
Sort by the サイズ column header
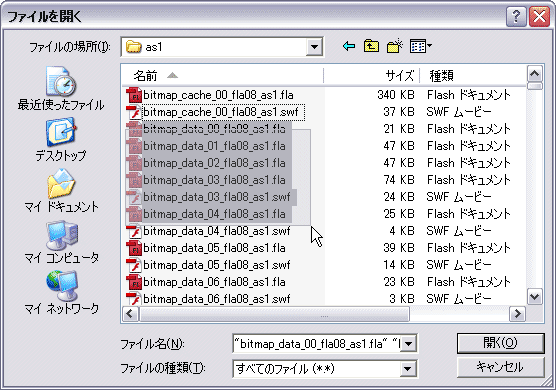coord(372,76)
